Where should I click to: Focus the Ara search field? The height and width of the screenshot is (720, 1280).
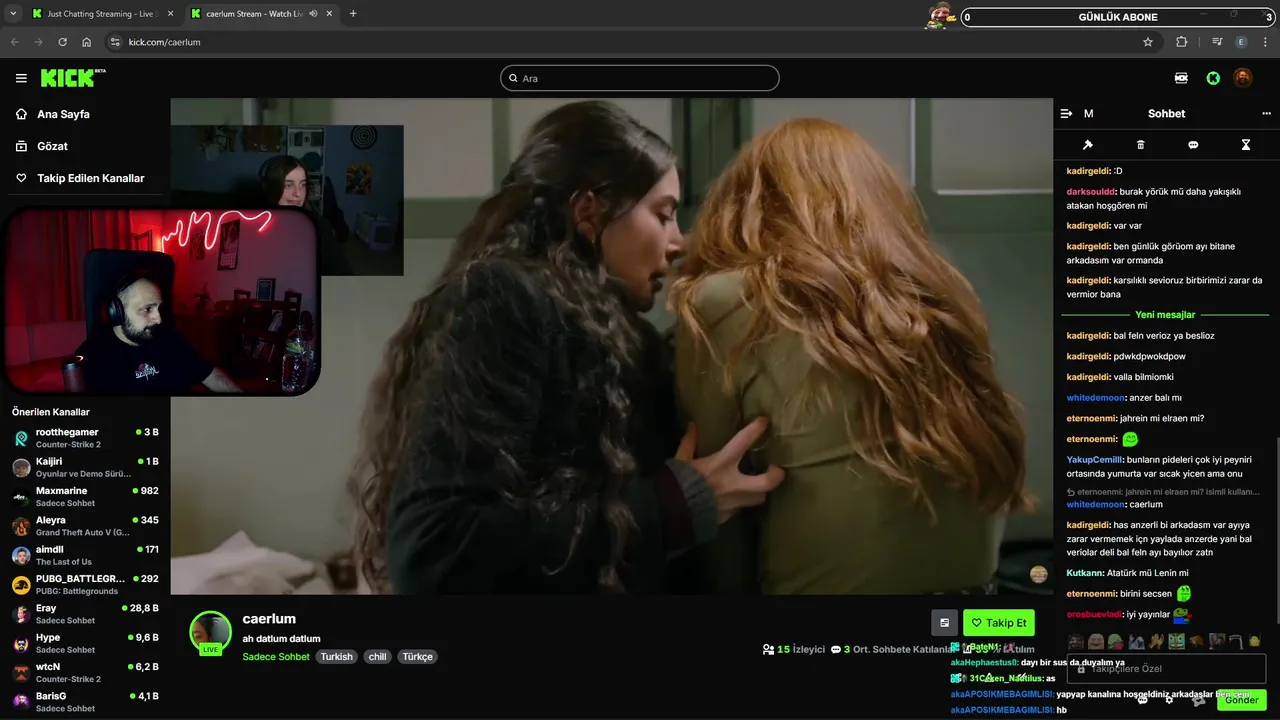point(640,78)
